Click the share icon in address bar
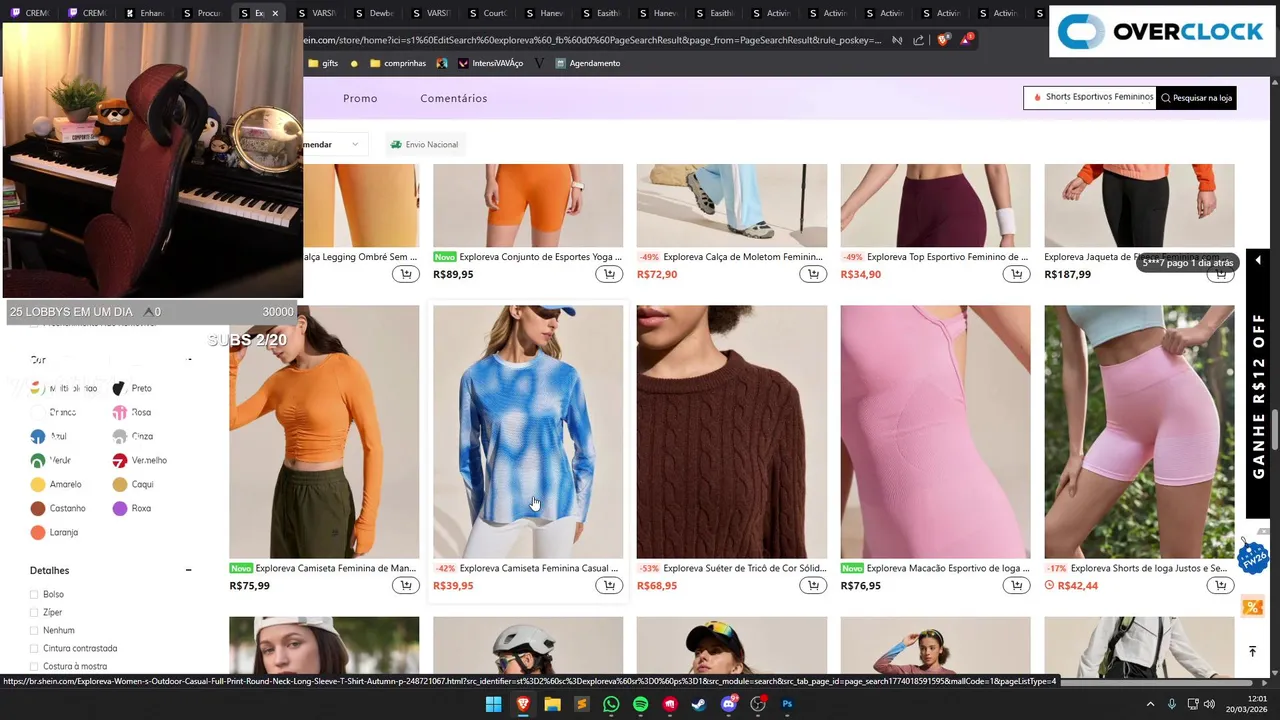The image size is (1280, 720). tap(918, 40)
